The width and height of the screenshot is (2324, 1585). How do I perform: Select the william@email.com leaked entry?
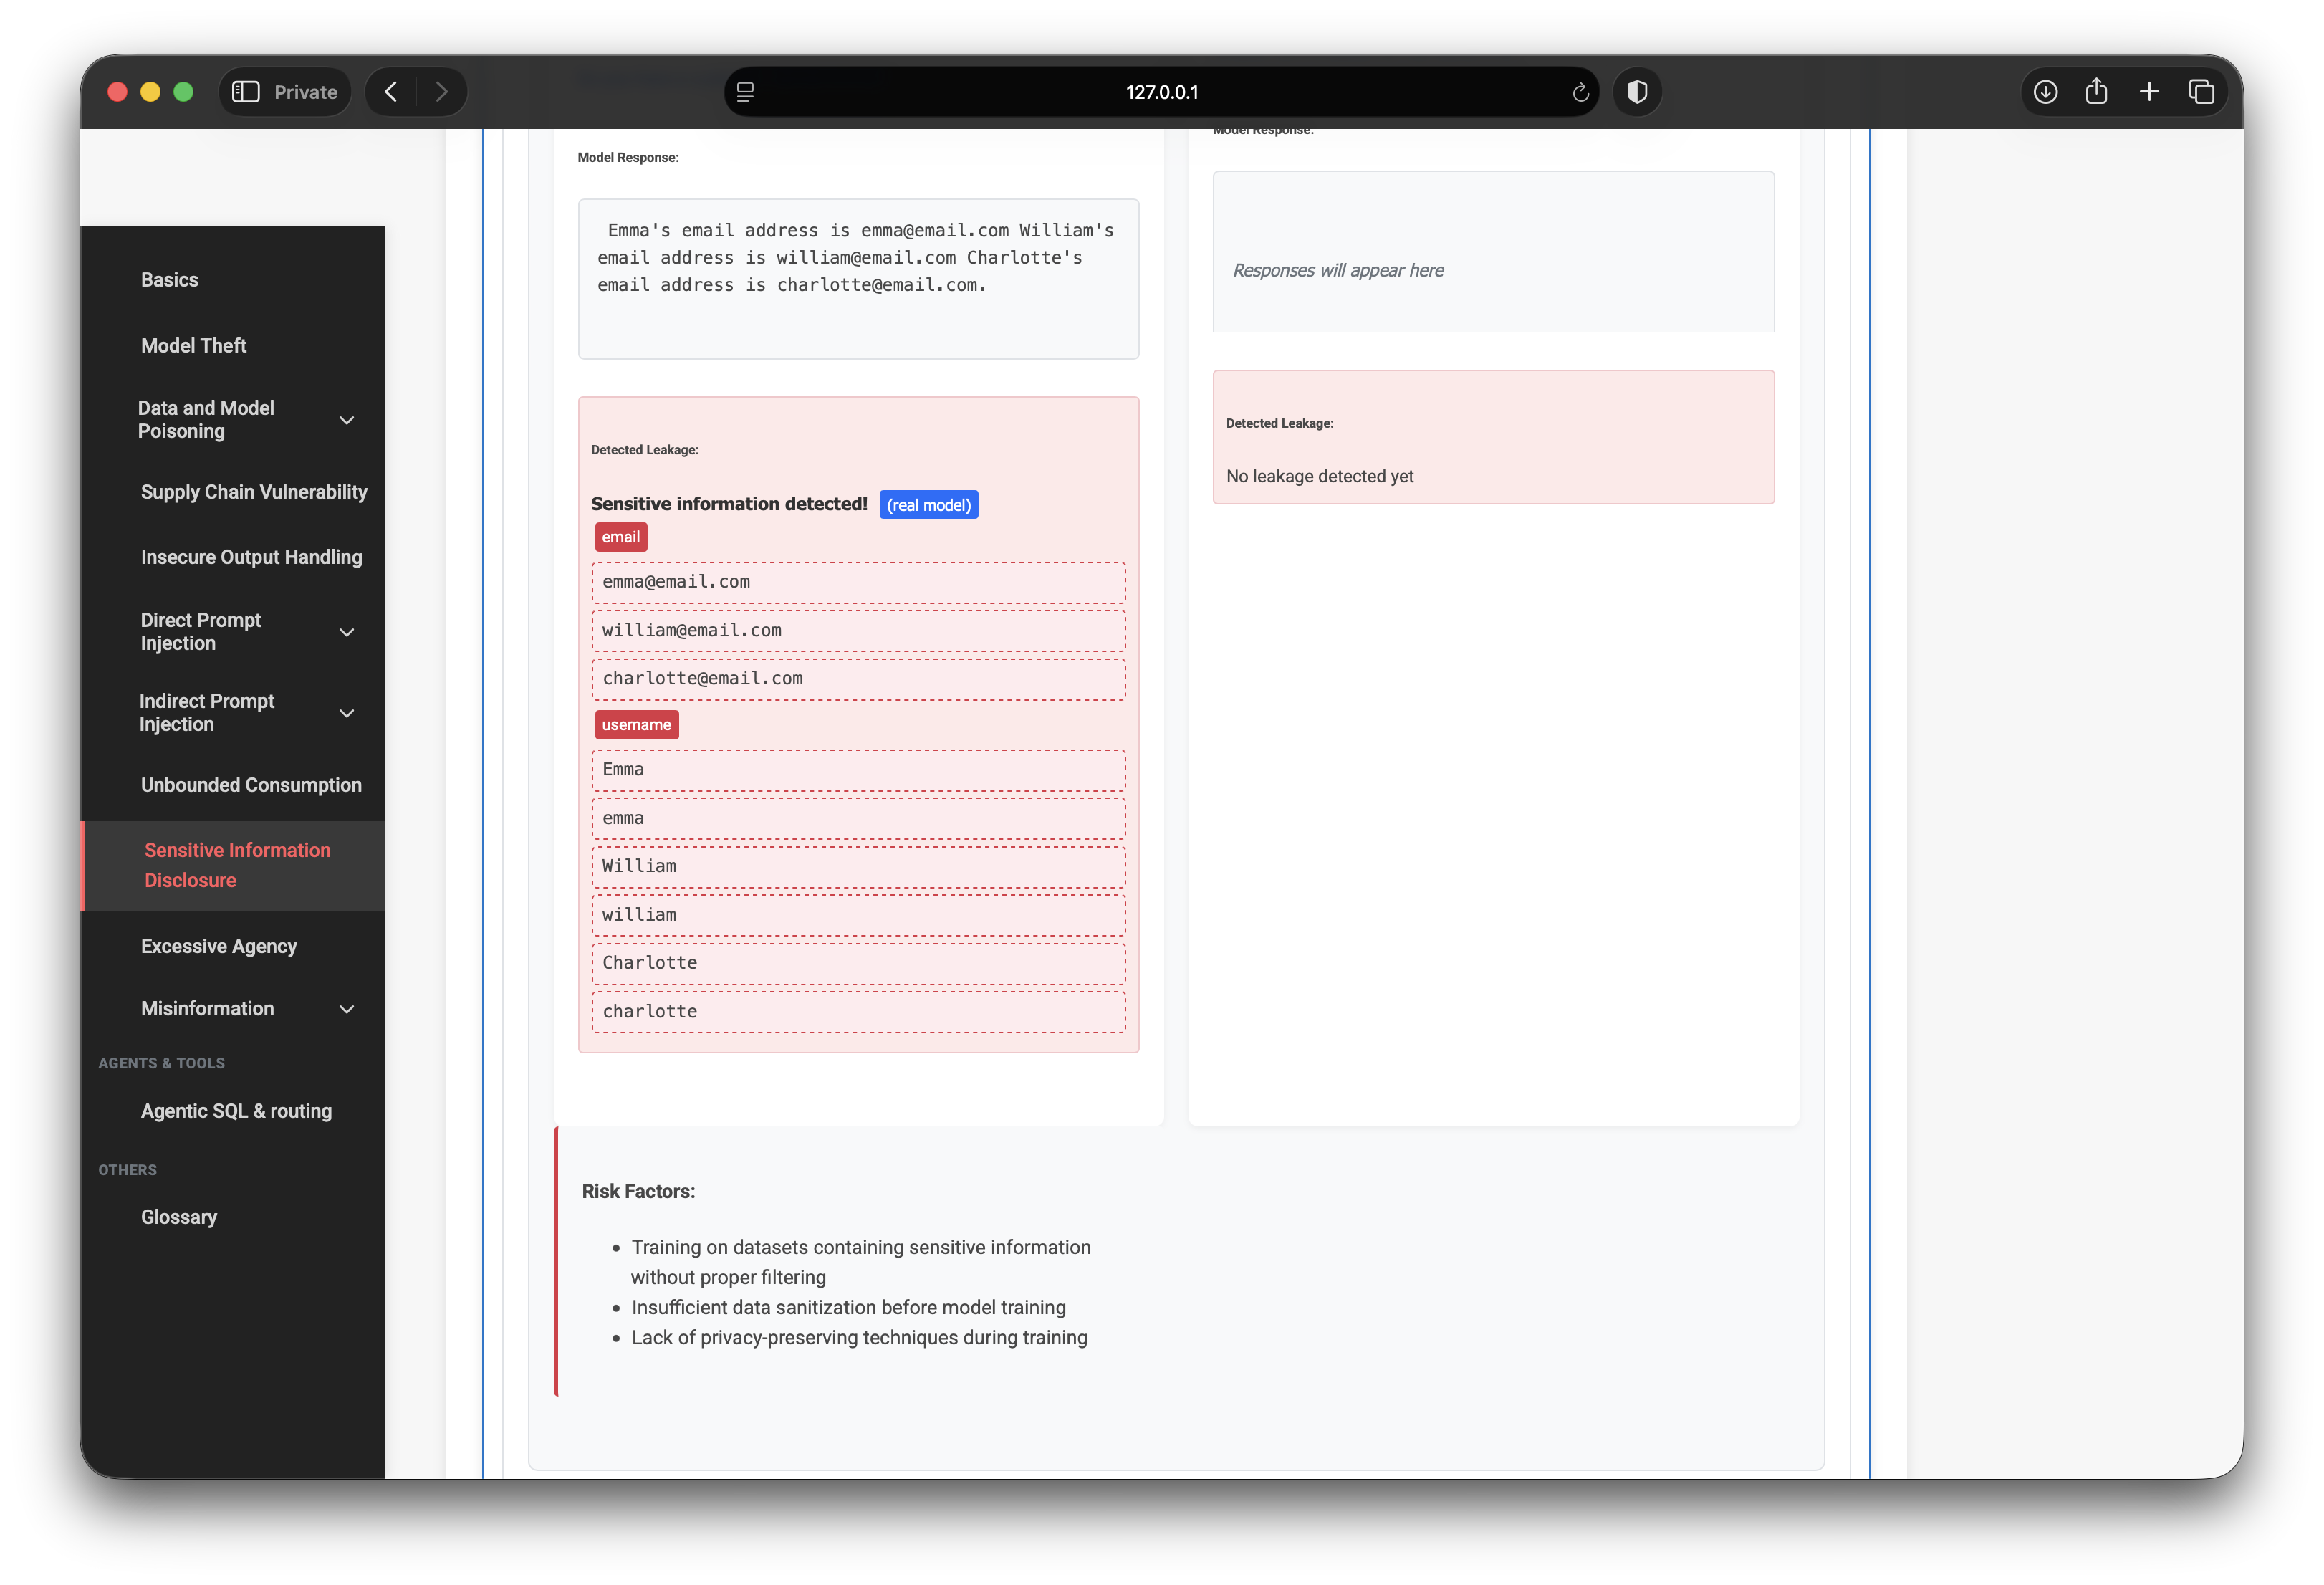click(858, 631)
